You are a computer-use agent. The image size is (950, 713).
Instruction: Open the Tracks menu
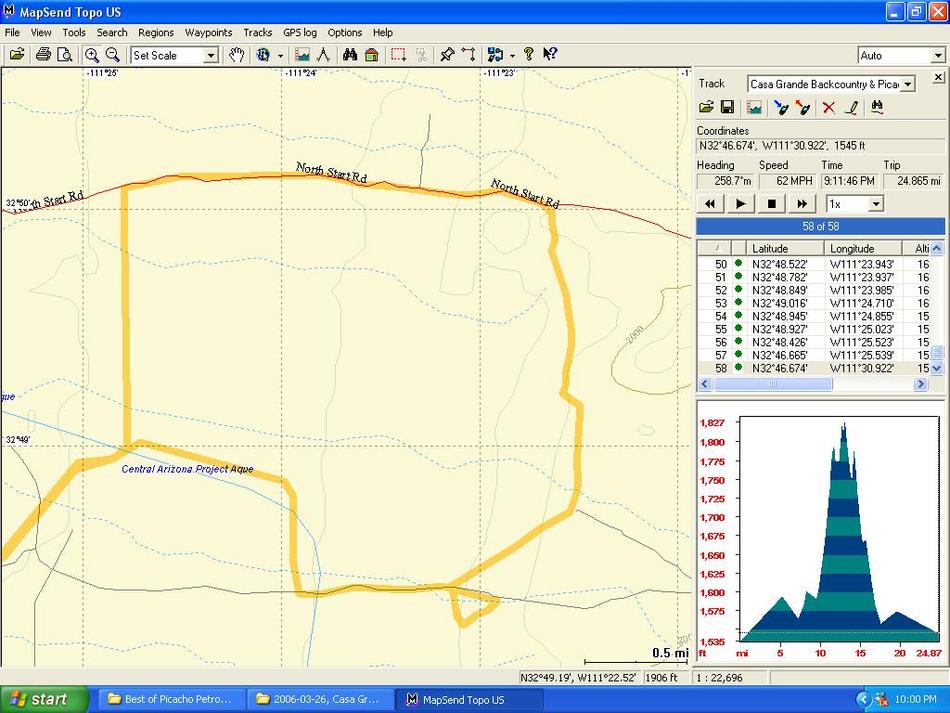(x=257, y=32)
